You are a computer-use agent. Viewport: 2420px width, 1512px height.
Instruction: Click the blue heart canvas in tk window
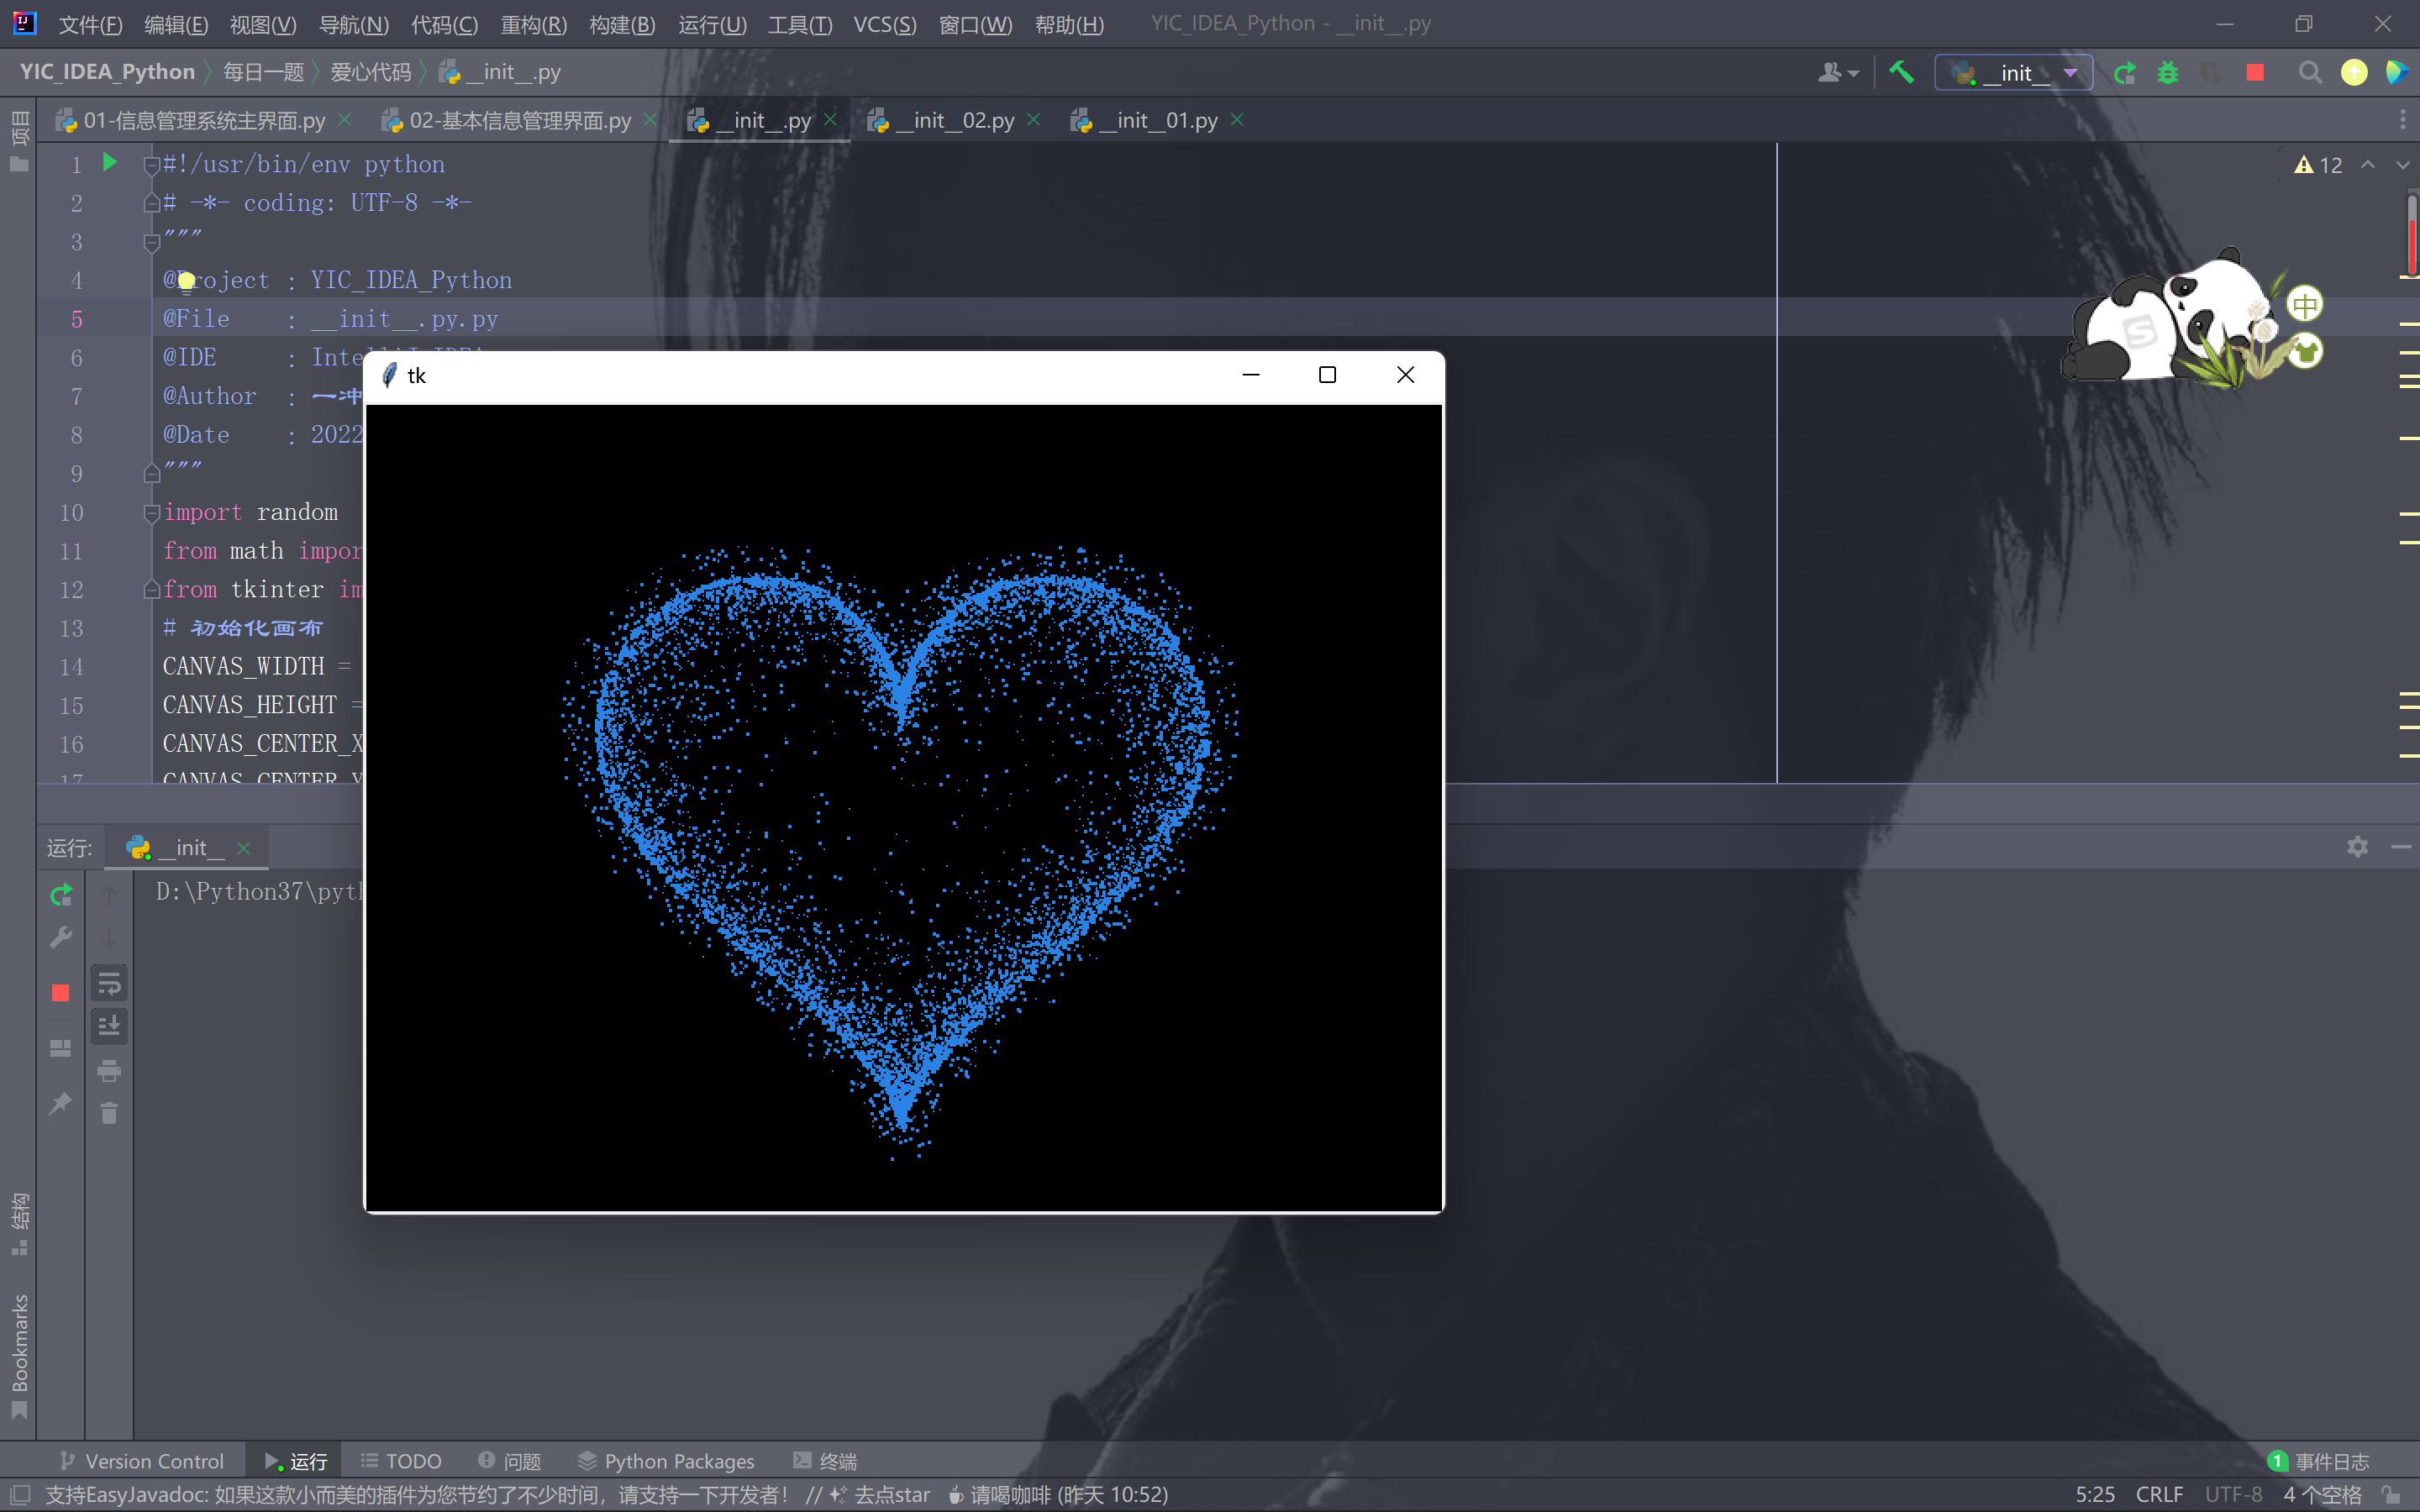(x=903, y=807)
